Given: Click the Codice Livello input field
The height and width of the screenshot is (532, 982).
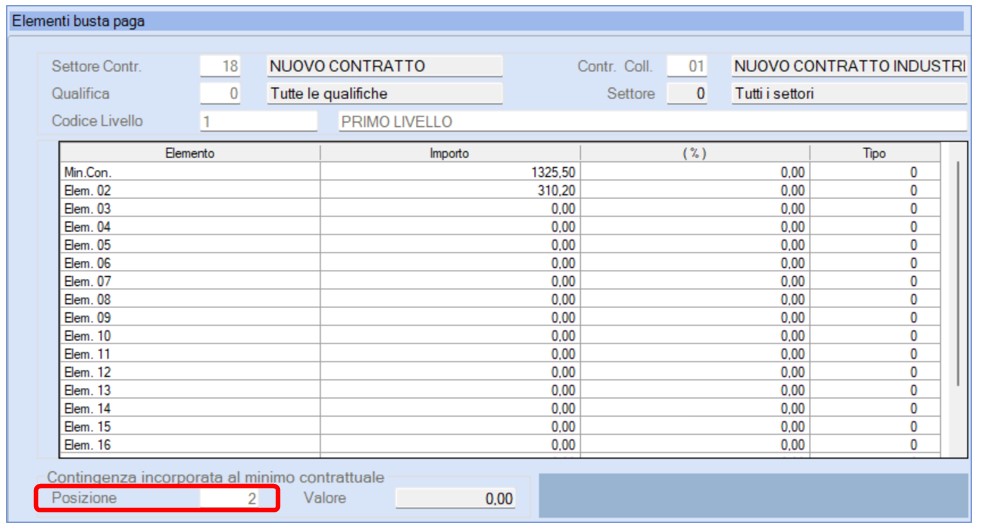Looking at the screenshot, I should tap(259, 121).
